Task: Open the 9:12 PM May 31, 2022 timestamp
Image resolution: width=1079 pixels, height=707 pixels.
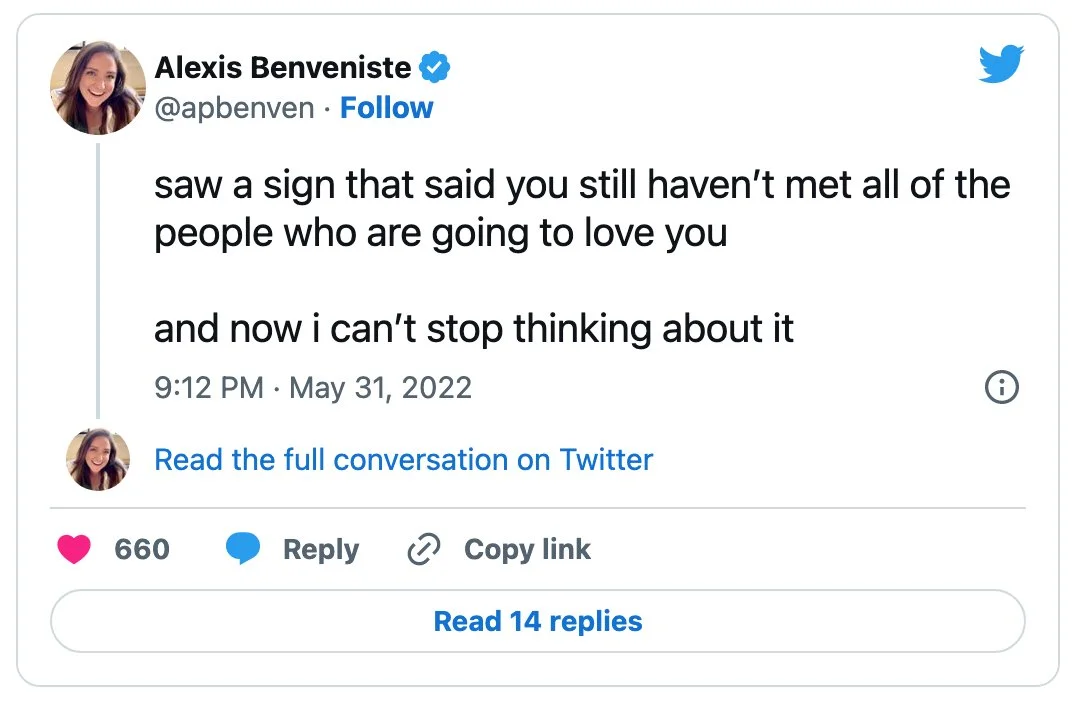Action: click(x=312, y=387)
